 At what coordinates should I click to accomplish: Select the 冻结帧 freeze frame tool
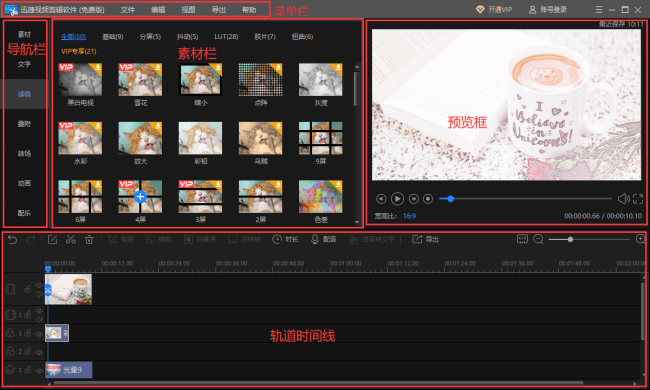[244, 240]
